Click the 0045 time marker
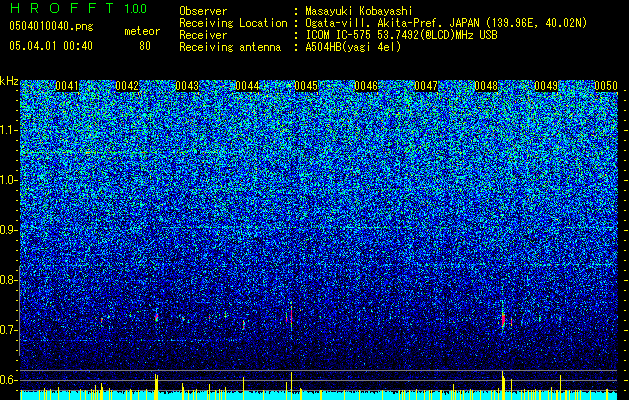Screen dimensions: 629x400 coord(306,86)
